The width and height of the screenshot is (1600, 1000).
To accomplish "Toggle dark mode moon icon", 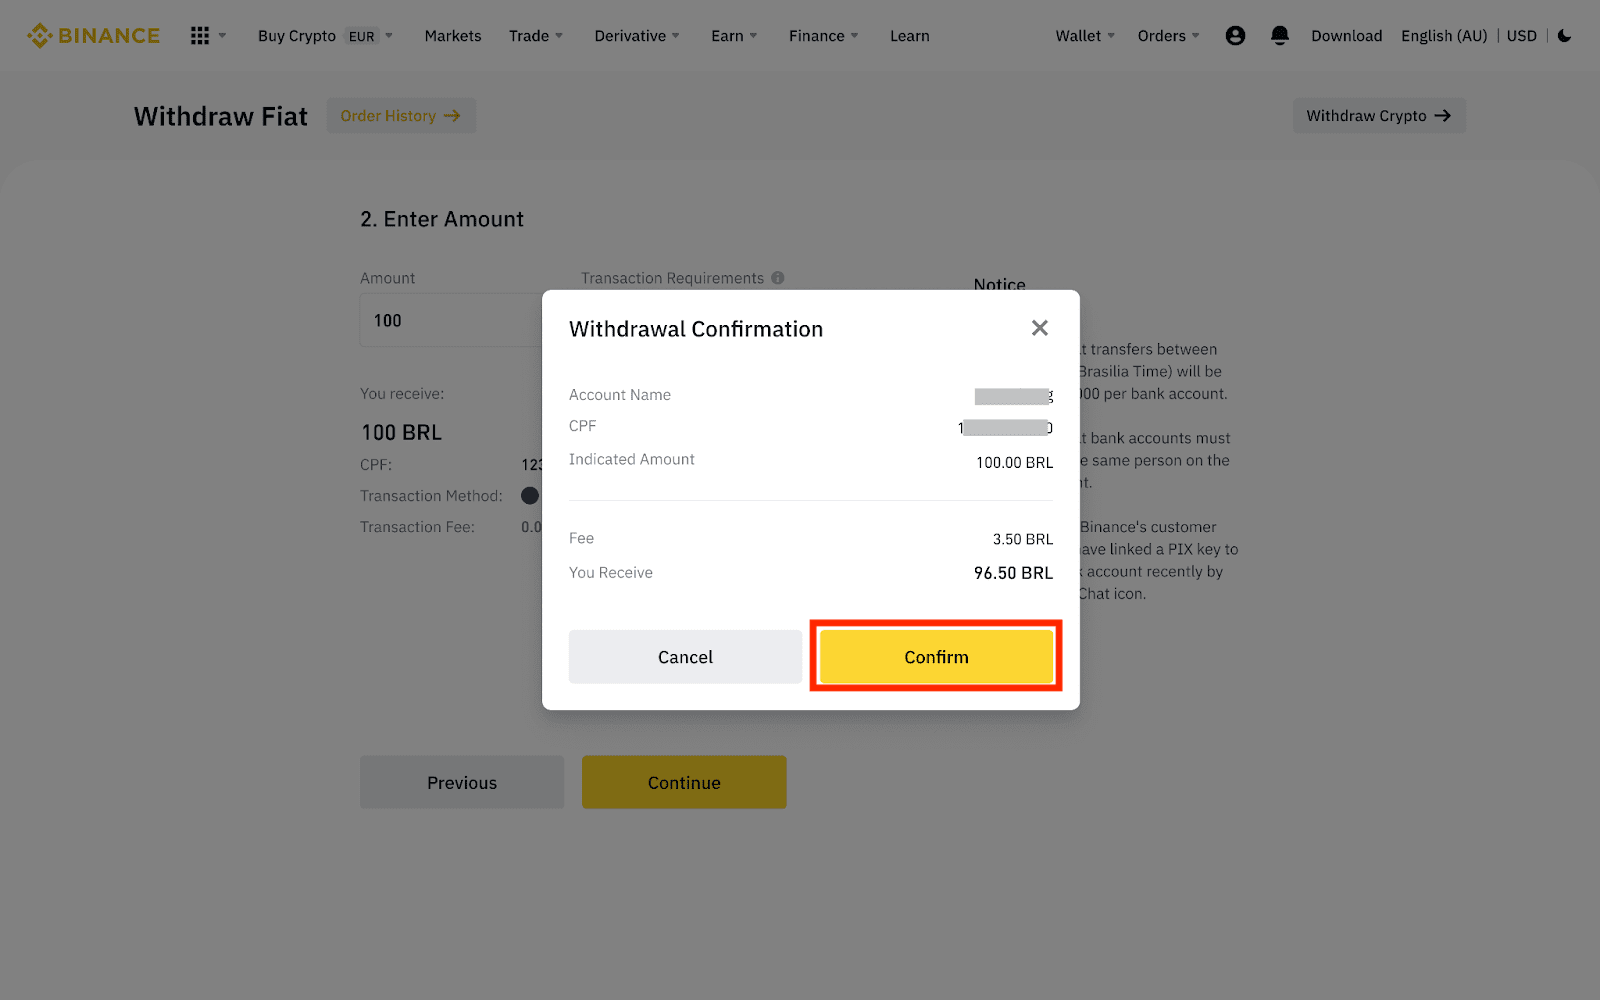I will click(x=1565, y=36).
